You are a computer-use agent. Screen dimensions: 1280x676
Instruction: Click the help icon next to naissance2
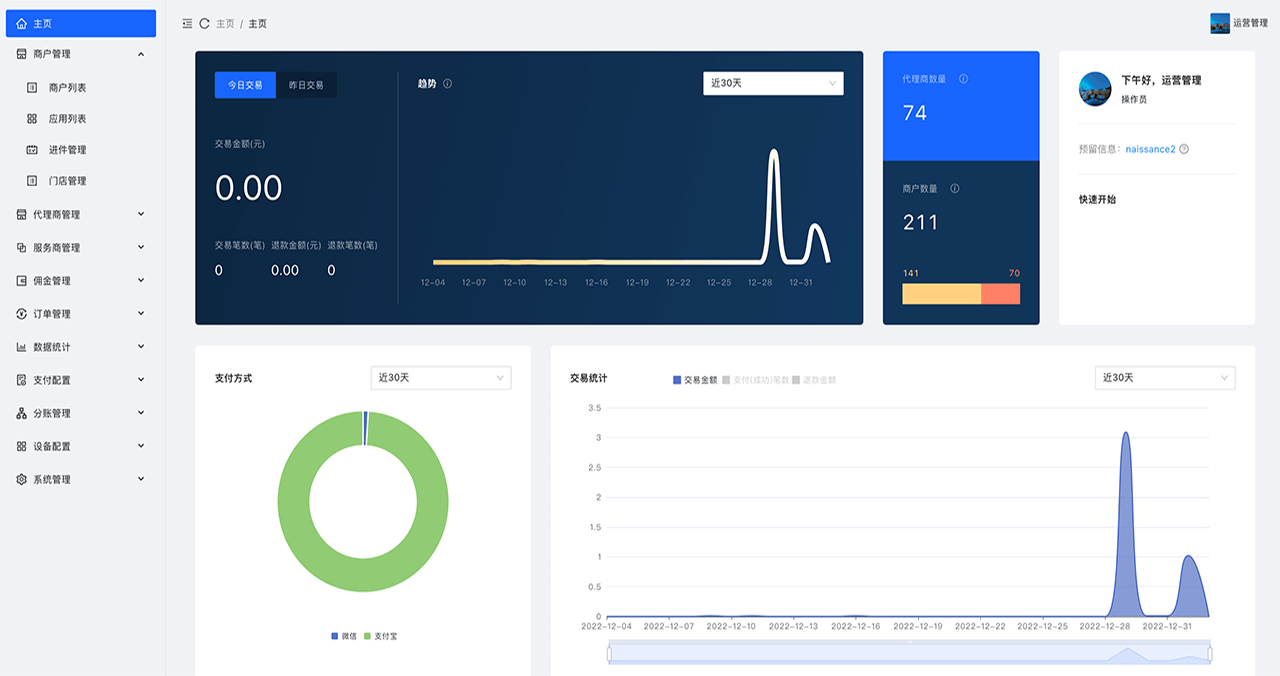coord(1184,149)
